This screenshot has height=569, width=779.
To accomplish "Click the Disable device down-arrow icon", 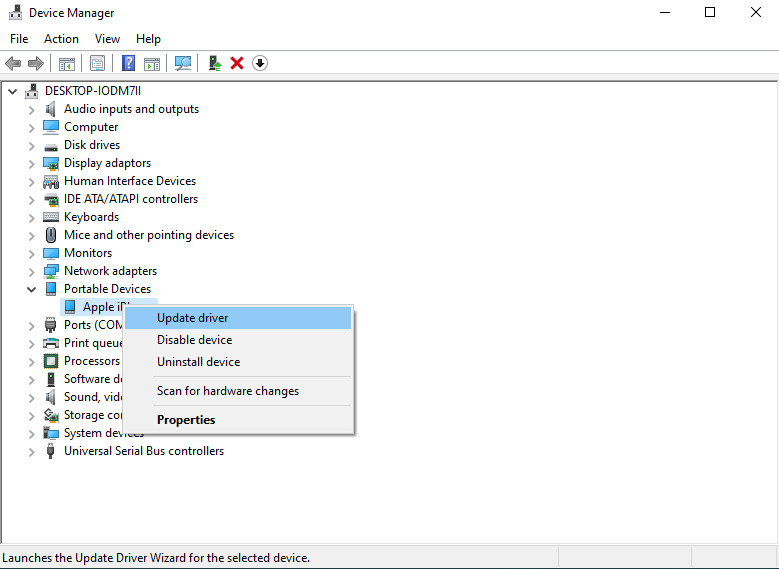I will pos(260,63).
